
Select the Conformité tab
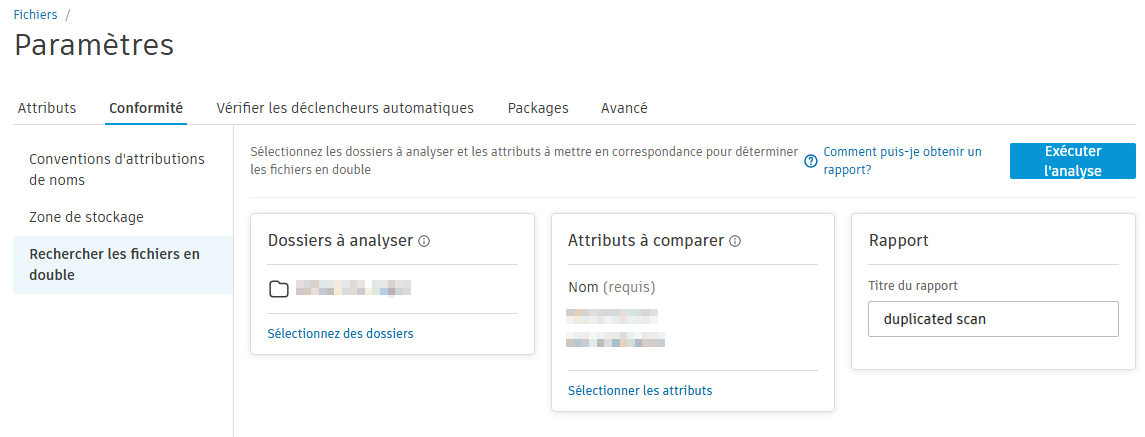(x=146, y=108)
